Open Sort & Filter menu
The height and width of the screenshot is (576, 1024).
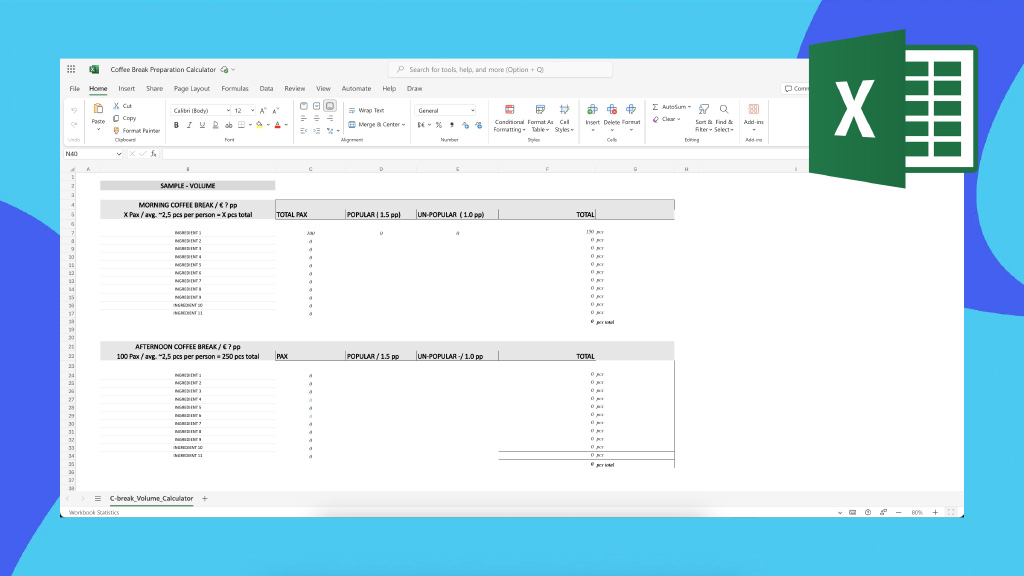click(x=703, y=118)
